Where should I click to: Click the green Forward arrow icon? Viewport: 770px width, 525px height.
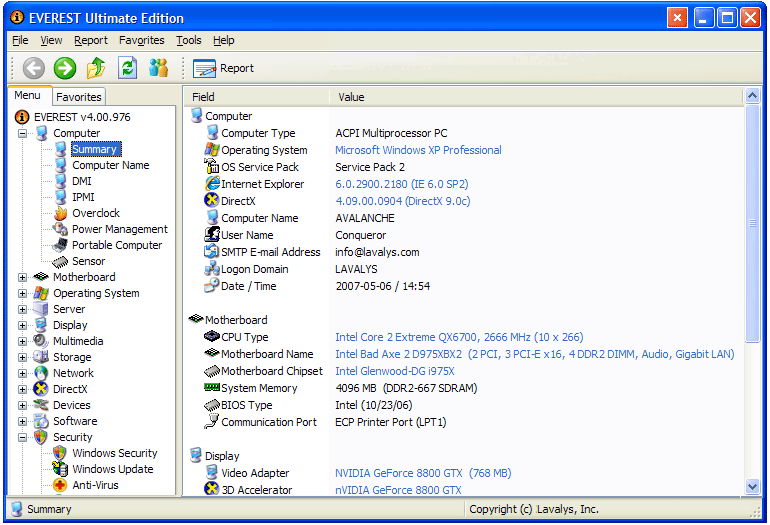[65, 68]
